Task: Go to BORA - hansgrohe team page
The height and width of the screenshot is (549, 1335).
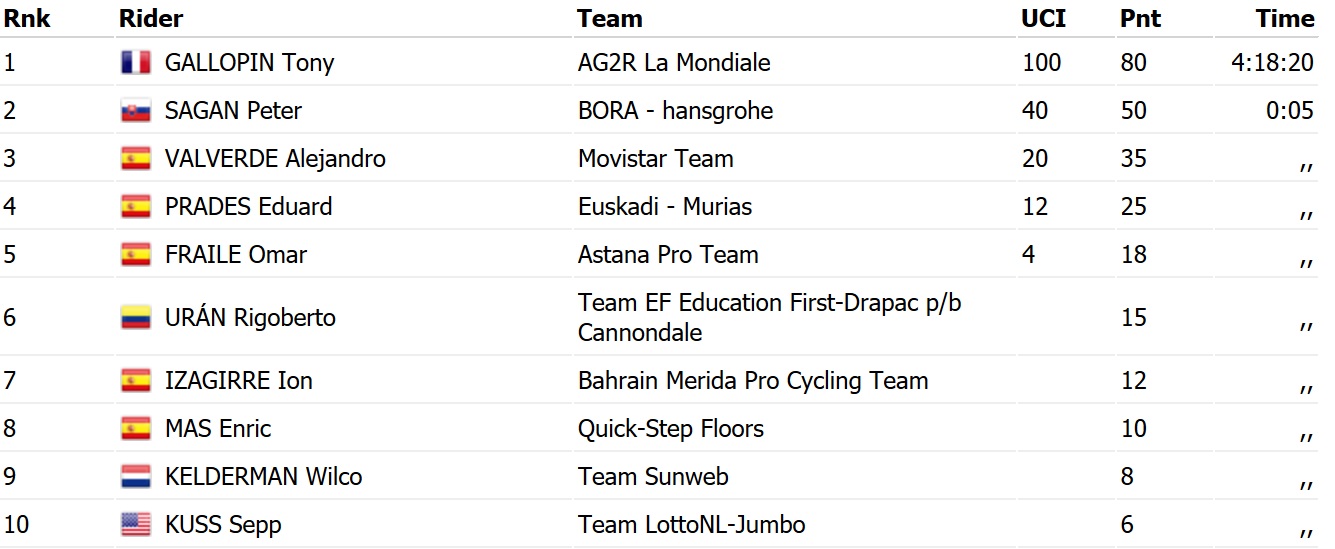Action: [x=675, y=111]
